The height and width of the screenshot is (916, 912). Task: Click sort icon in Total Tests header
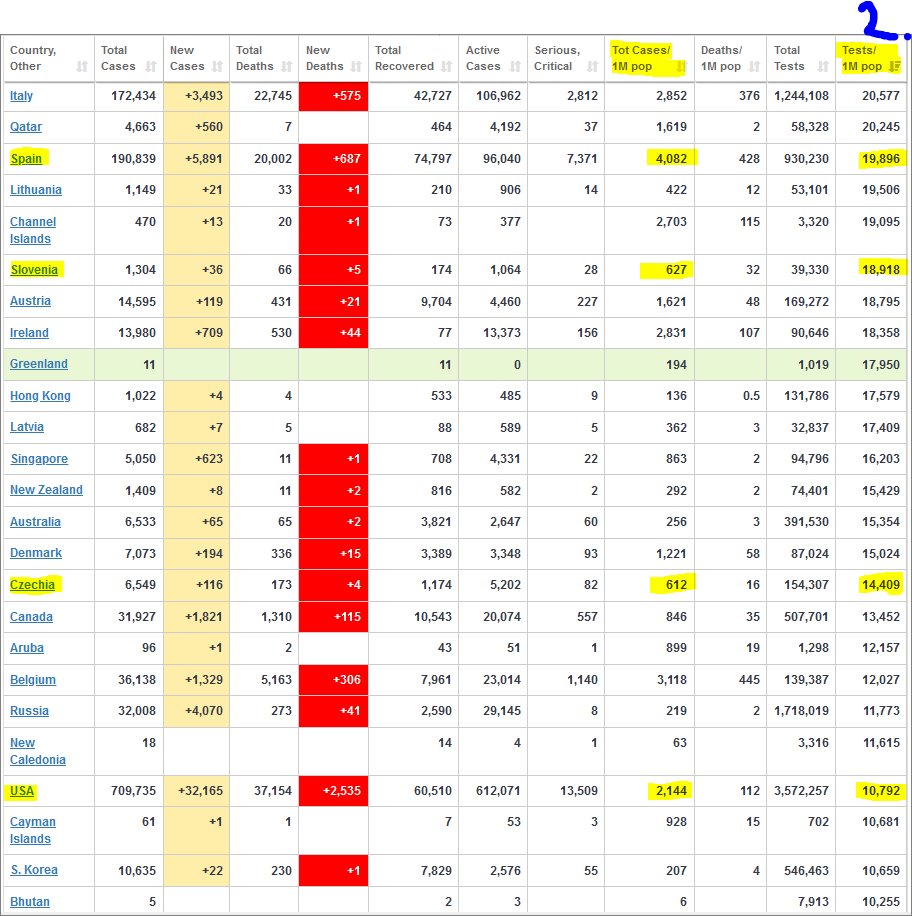pyautogui.click(x=822, y=67)
